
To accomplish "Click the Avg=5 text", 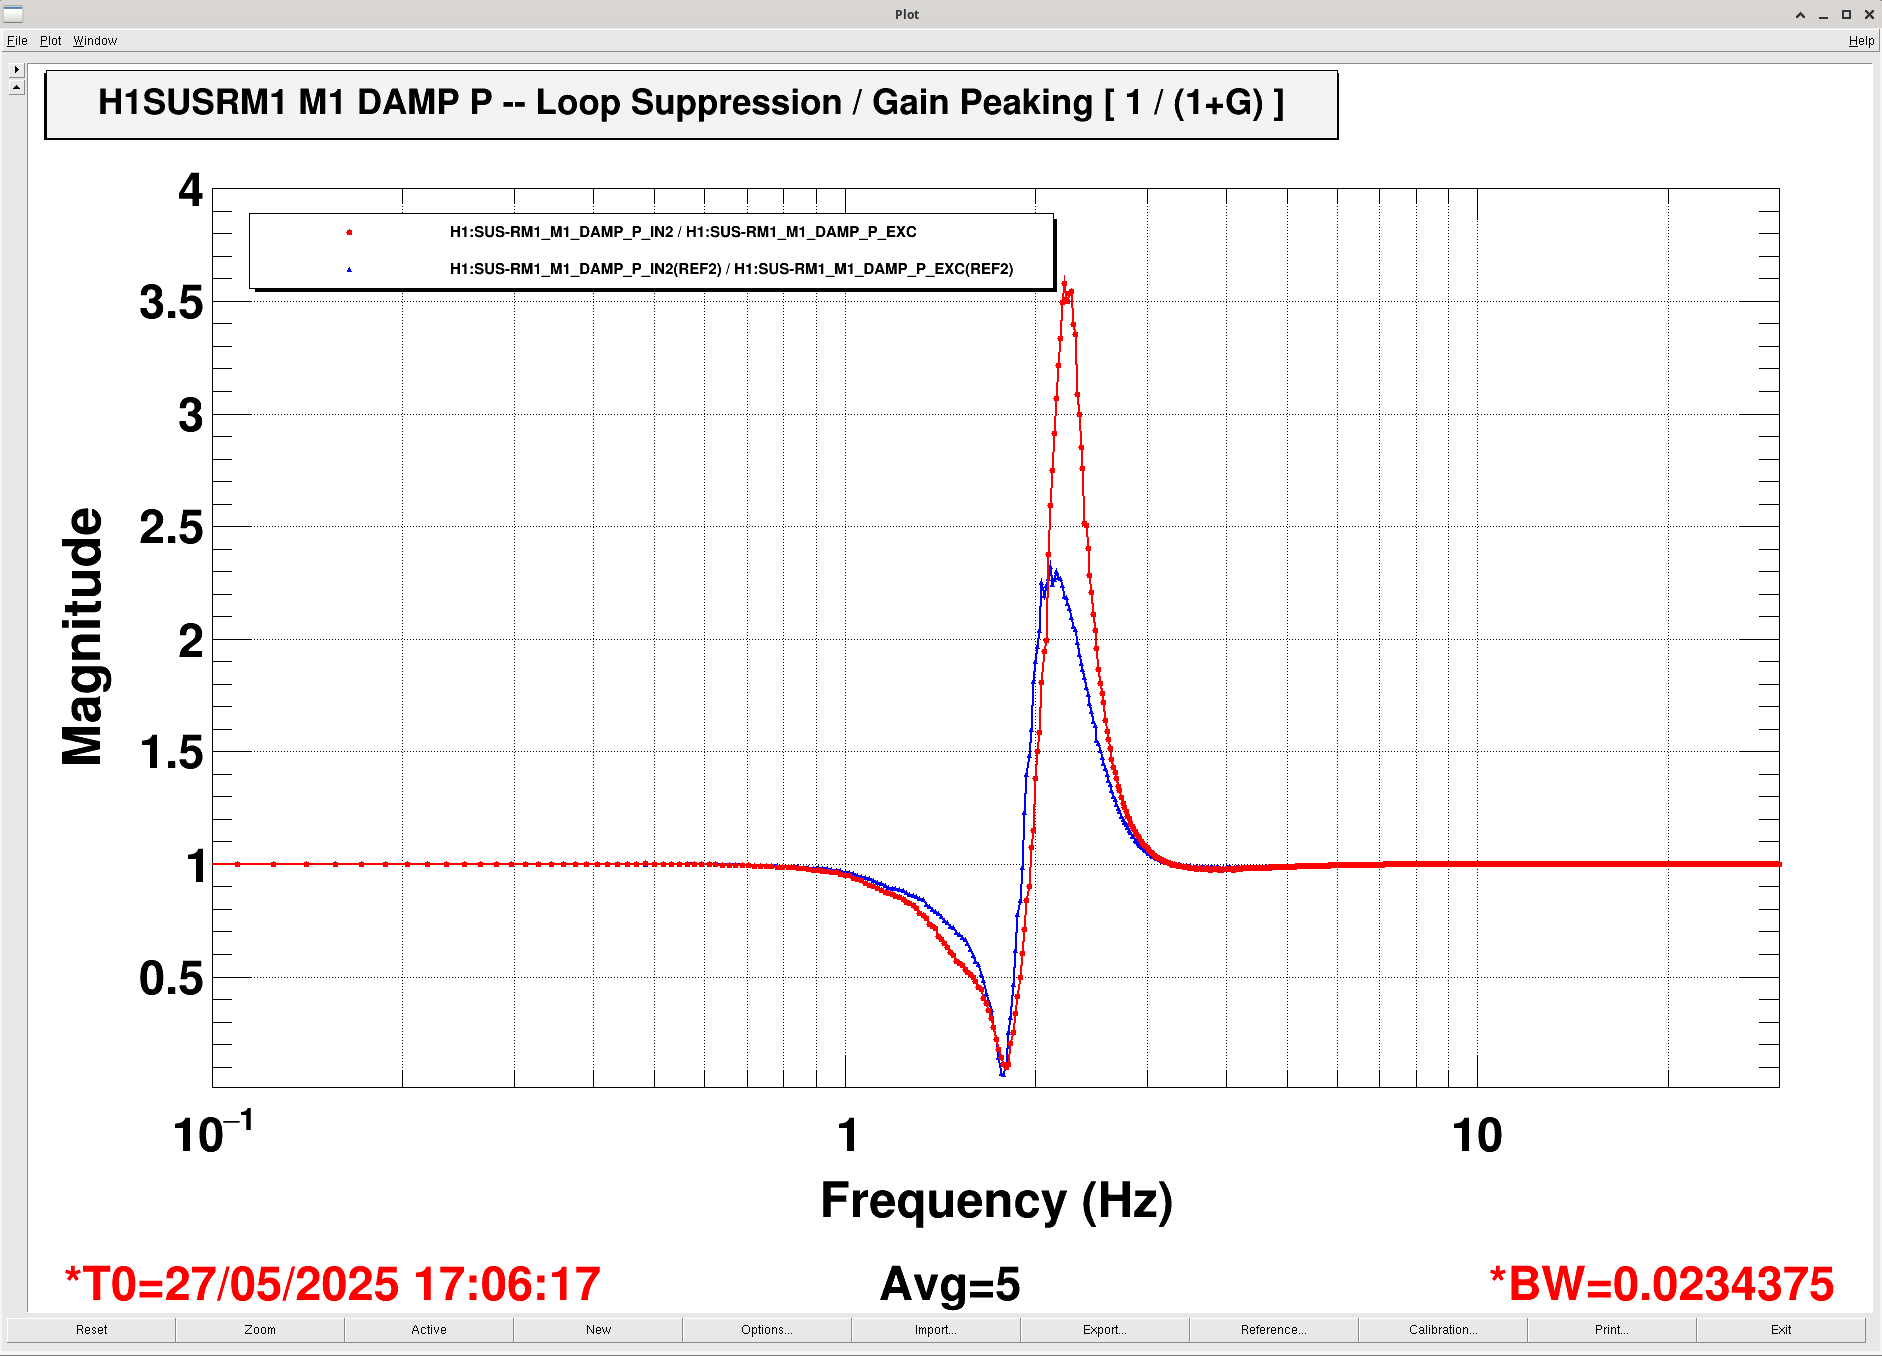I will (950, 1284).
